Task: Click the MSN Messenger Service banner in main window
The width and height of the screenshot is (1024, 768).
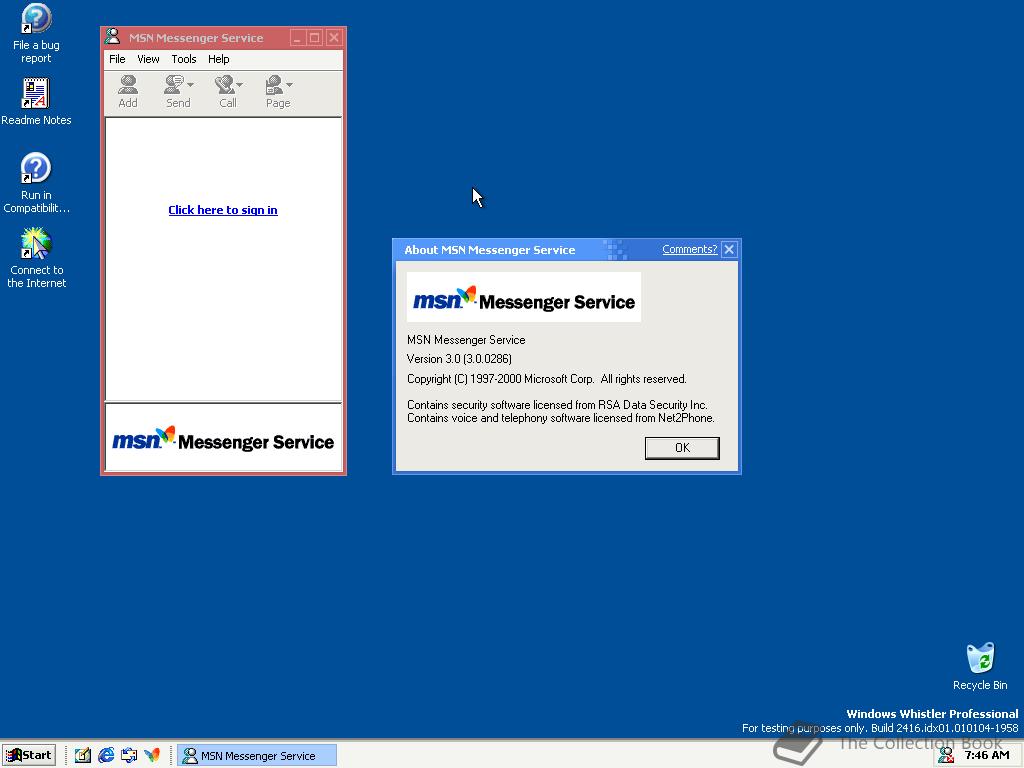Action: click(x=223, y=438)
